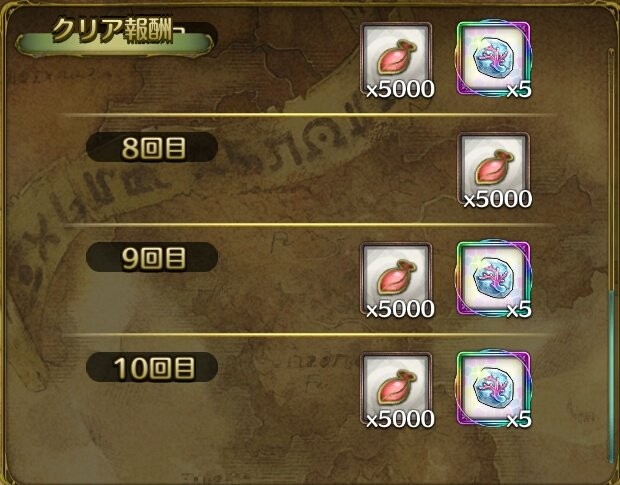The width and height of the screenshot is (620, 485).
Task: Select the 9回目 label
Action: [152, 257]
